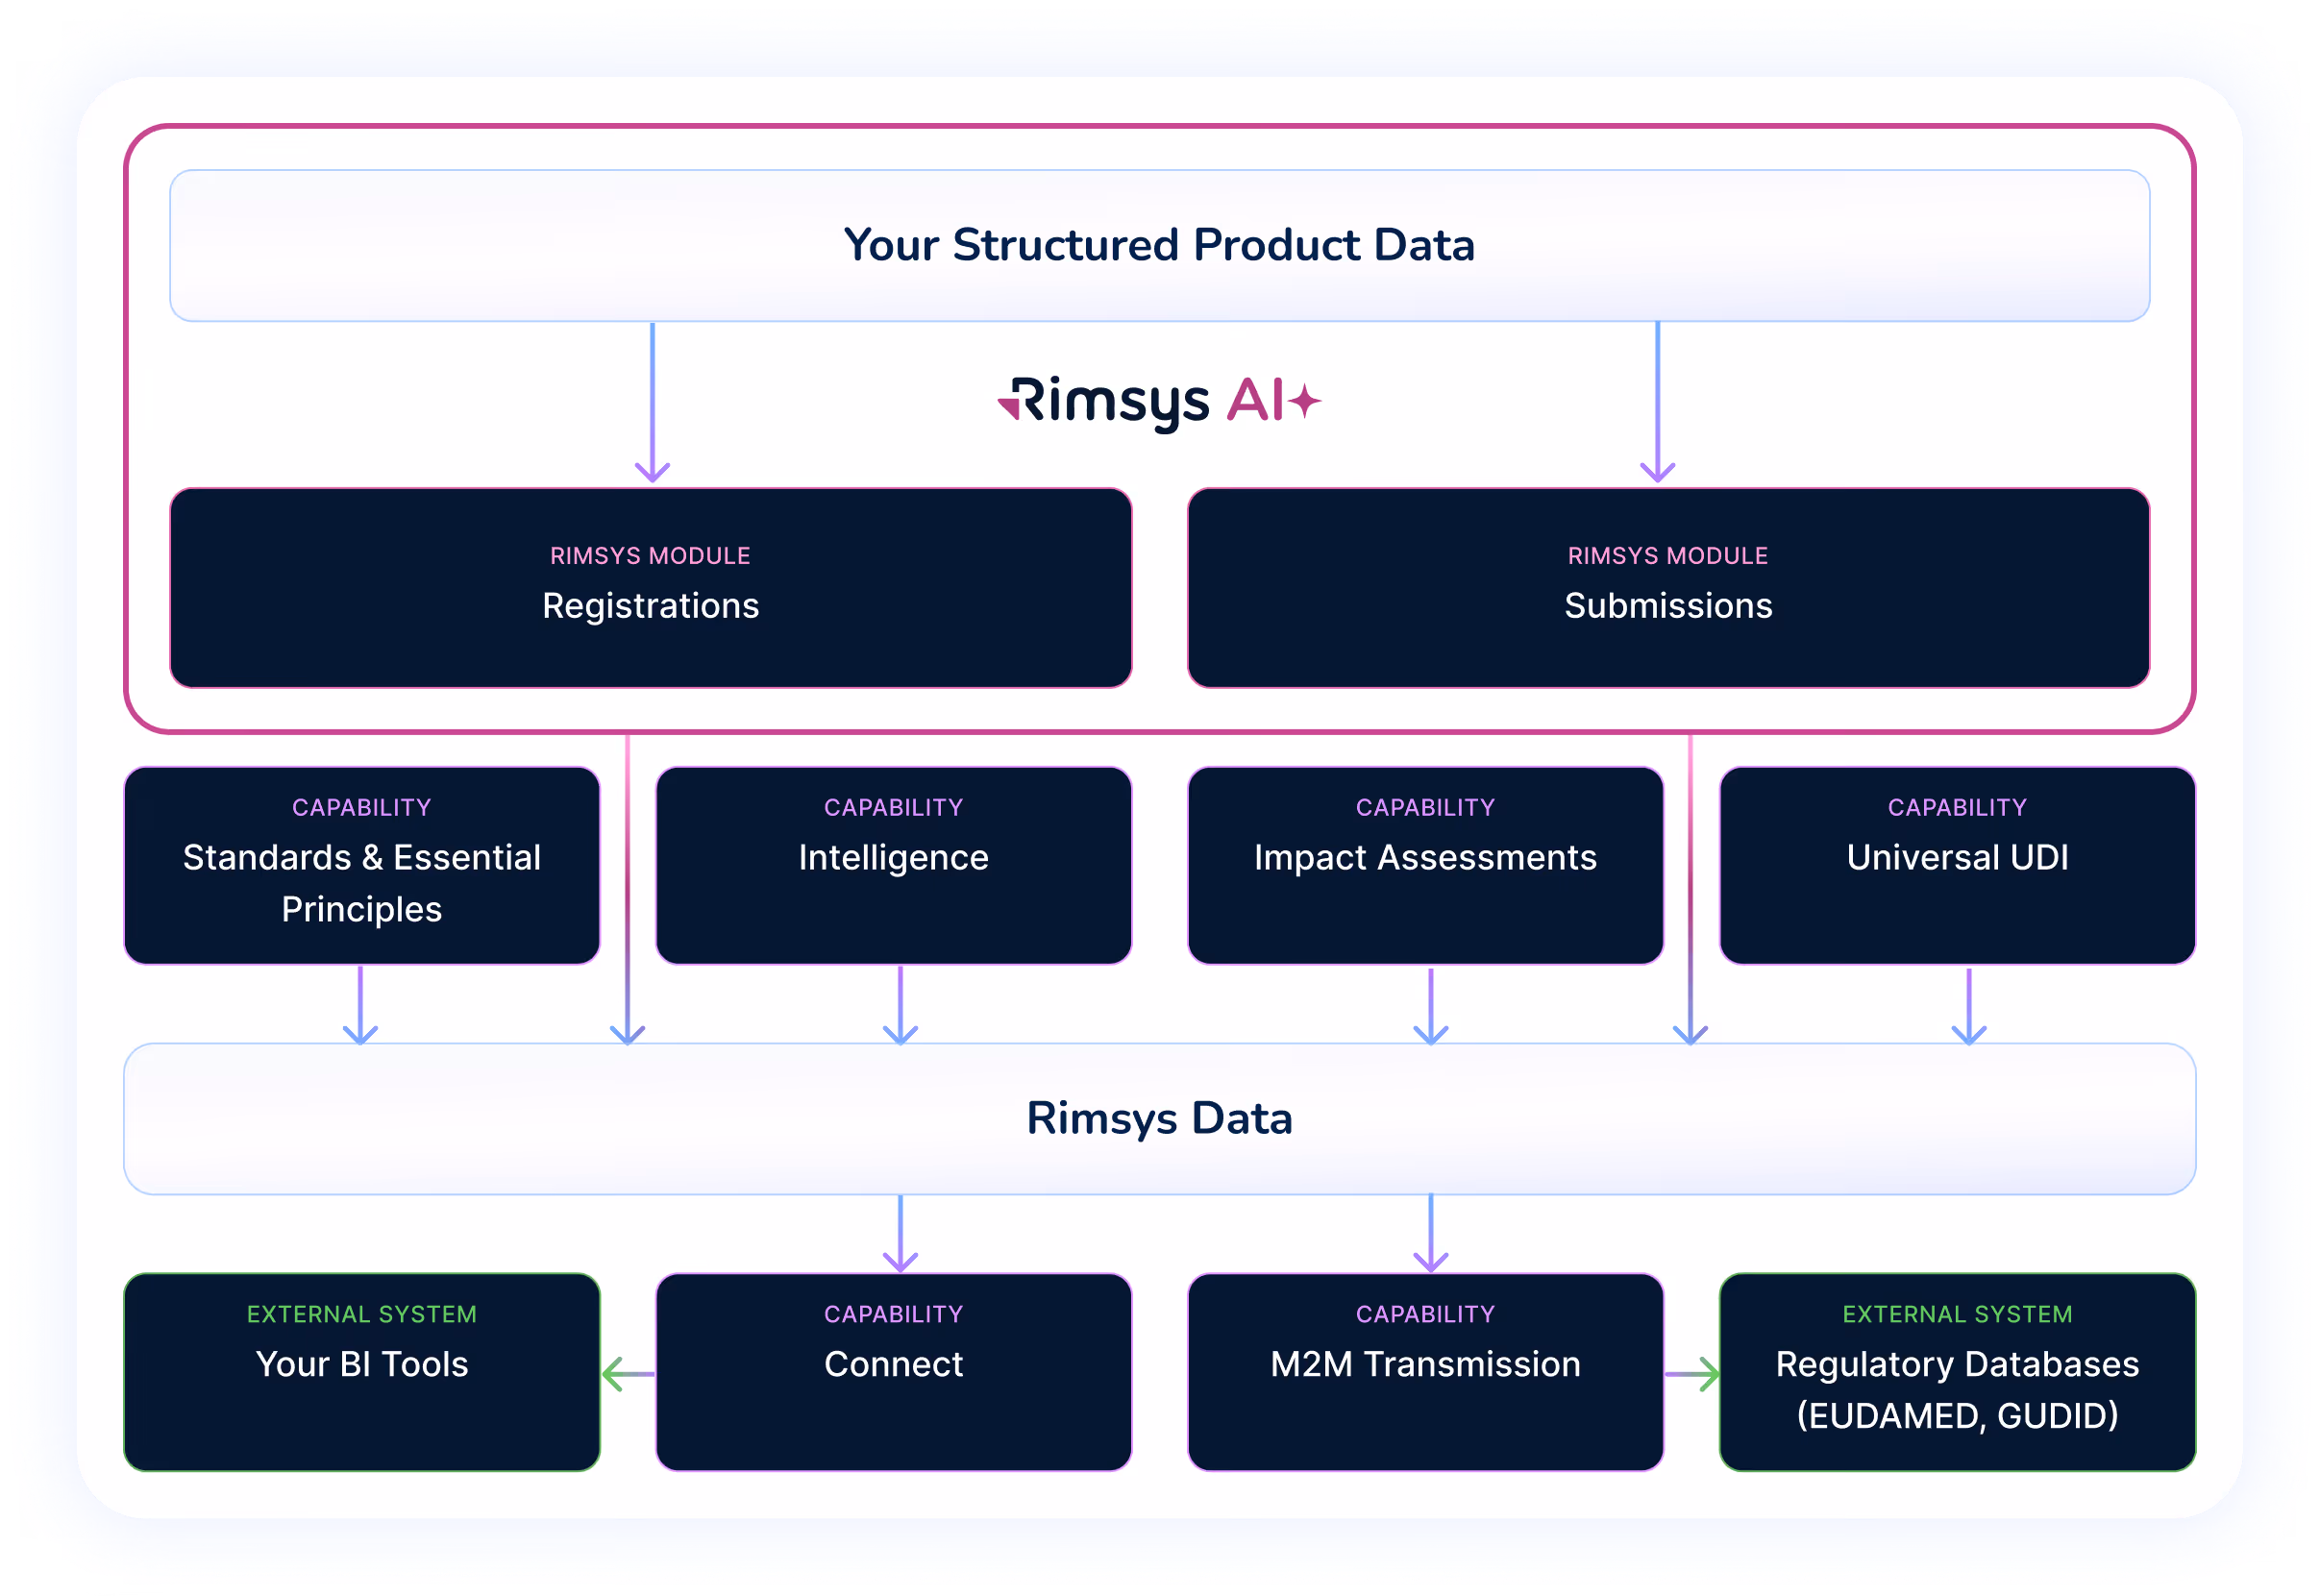Click the CAPABILITY label above Impact Assessments
Image resolution: width=2320 pixels, height=1596 pixels.
1425,807
